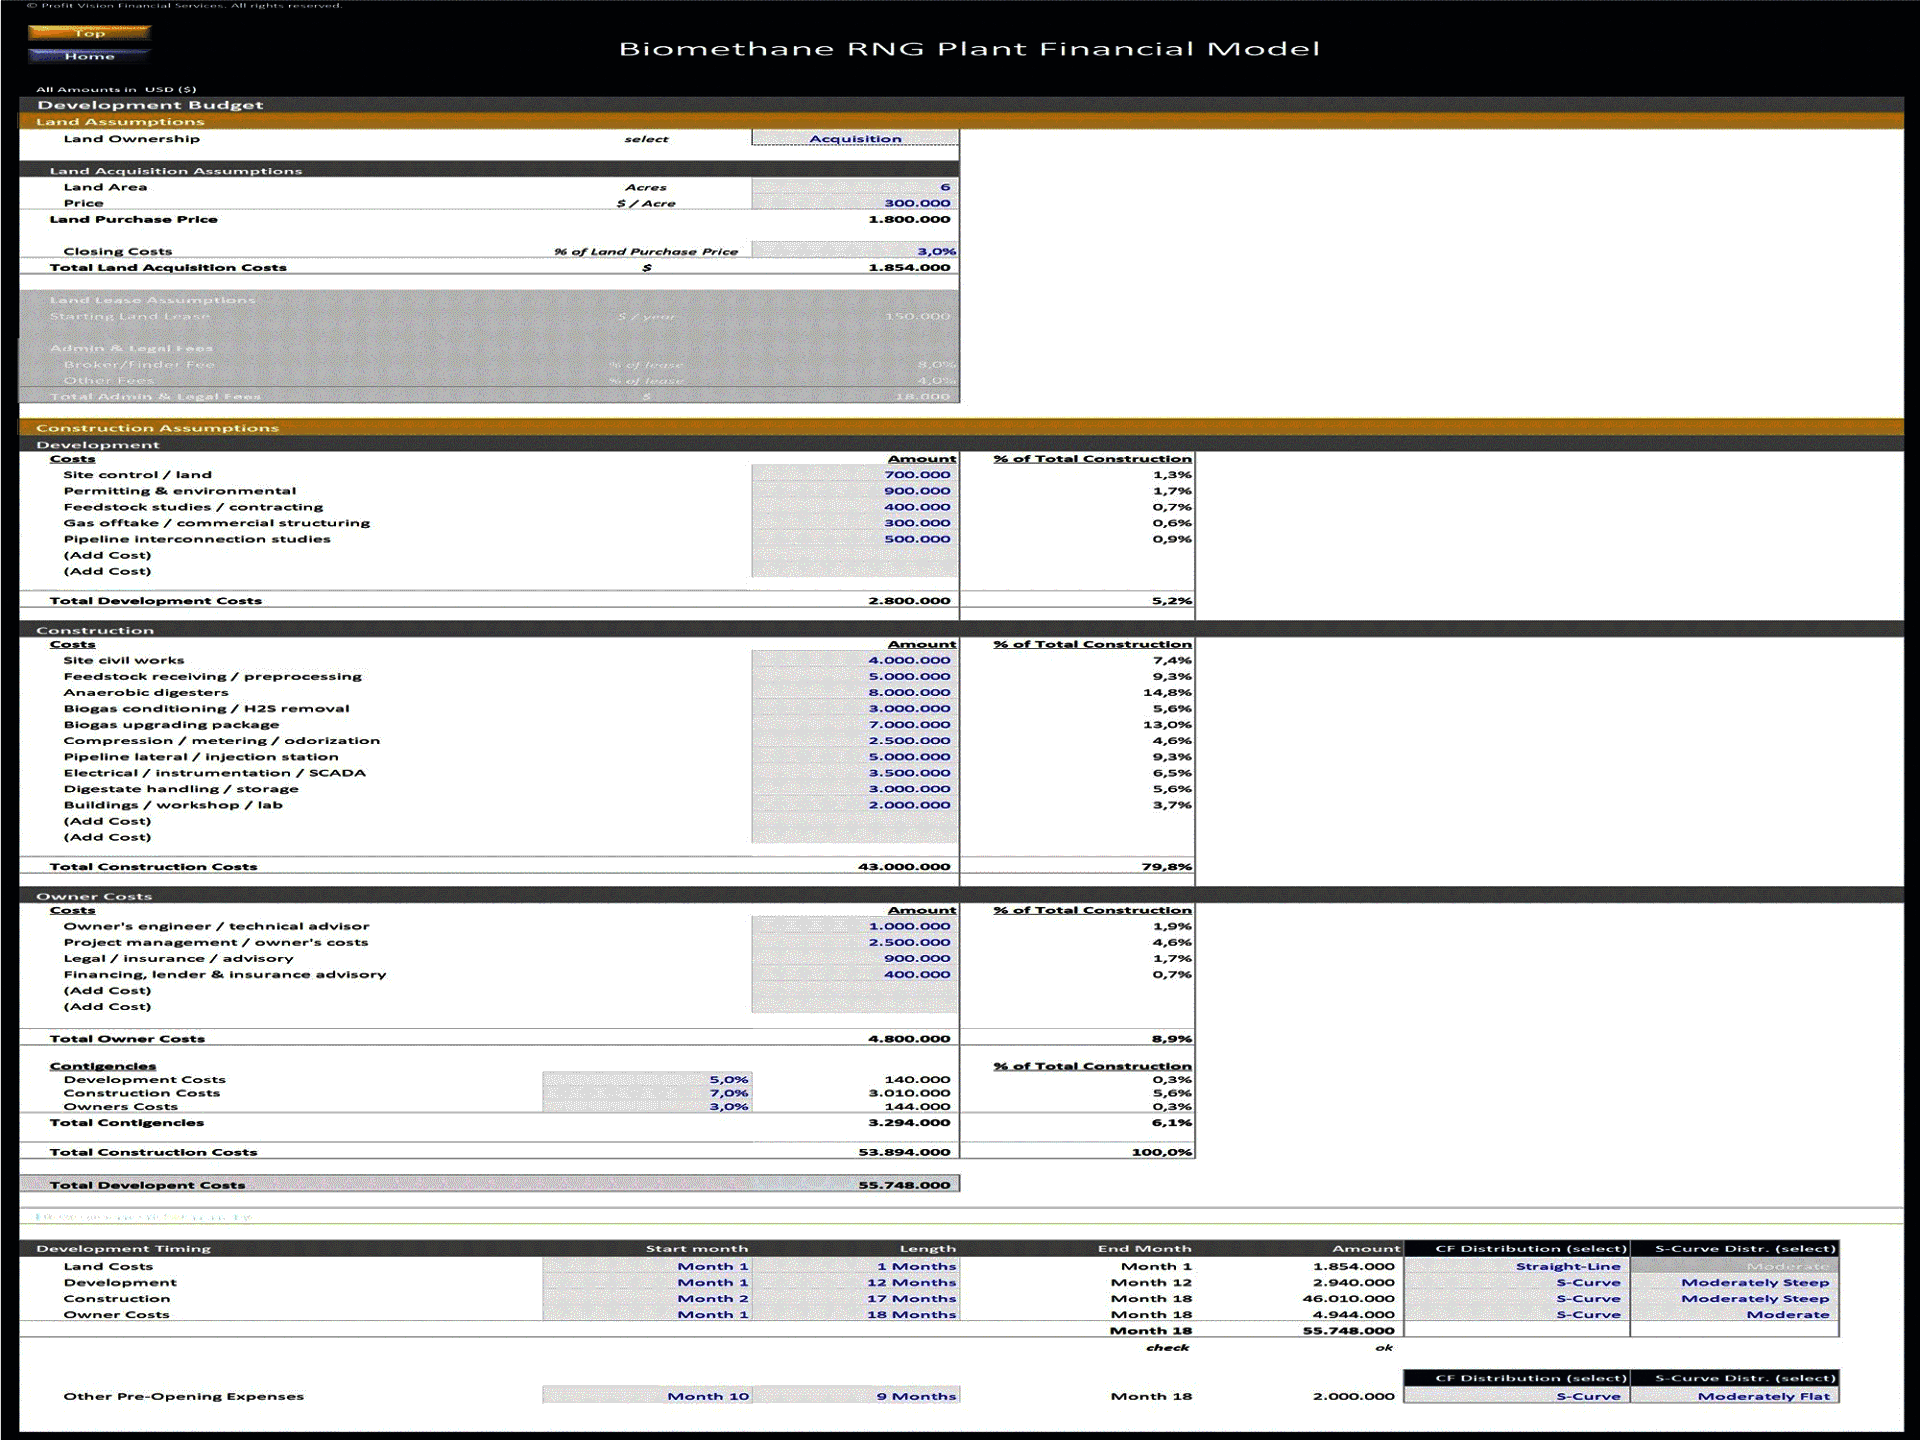1920x1440 pixels.
Task: Click the Land Purchase Price 1.800.000 value
Action: 909,219
